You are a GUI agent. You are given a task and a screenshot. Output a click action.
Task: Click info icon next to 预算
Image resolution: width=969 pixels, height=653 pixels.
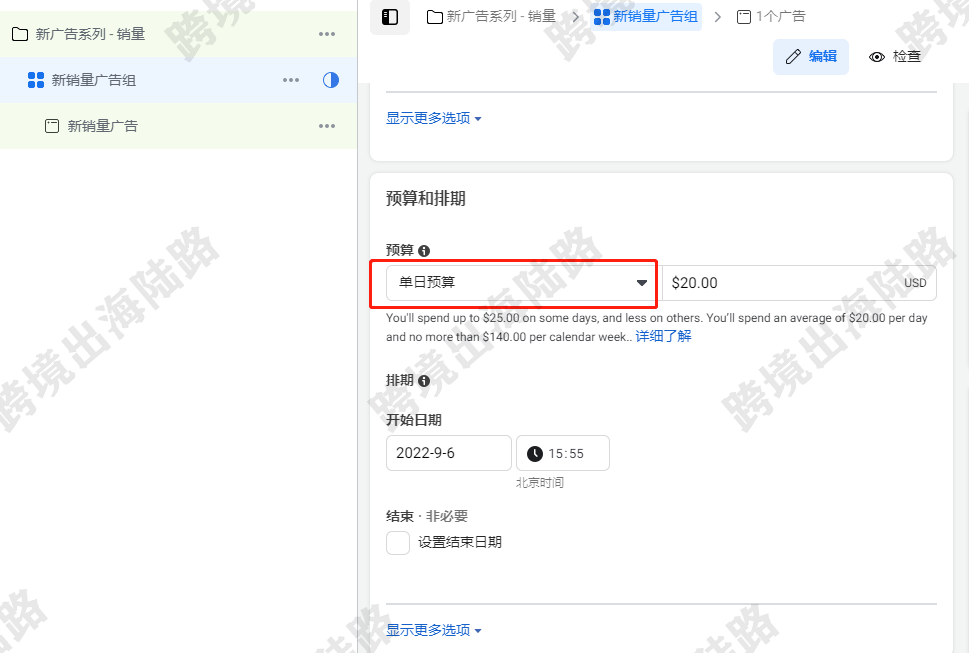(x=424, y=251)
